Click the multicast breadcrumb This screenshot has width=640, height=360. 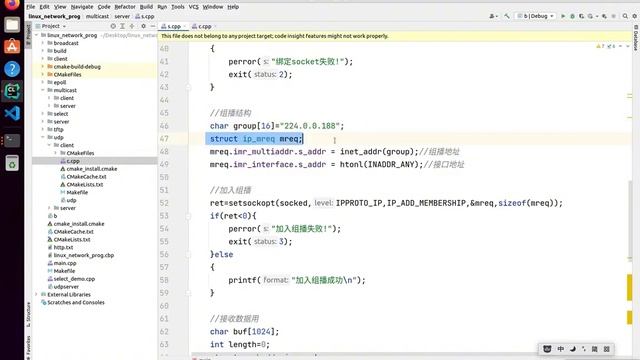click(97, 16)
